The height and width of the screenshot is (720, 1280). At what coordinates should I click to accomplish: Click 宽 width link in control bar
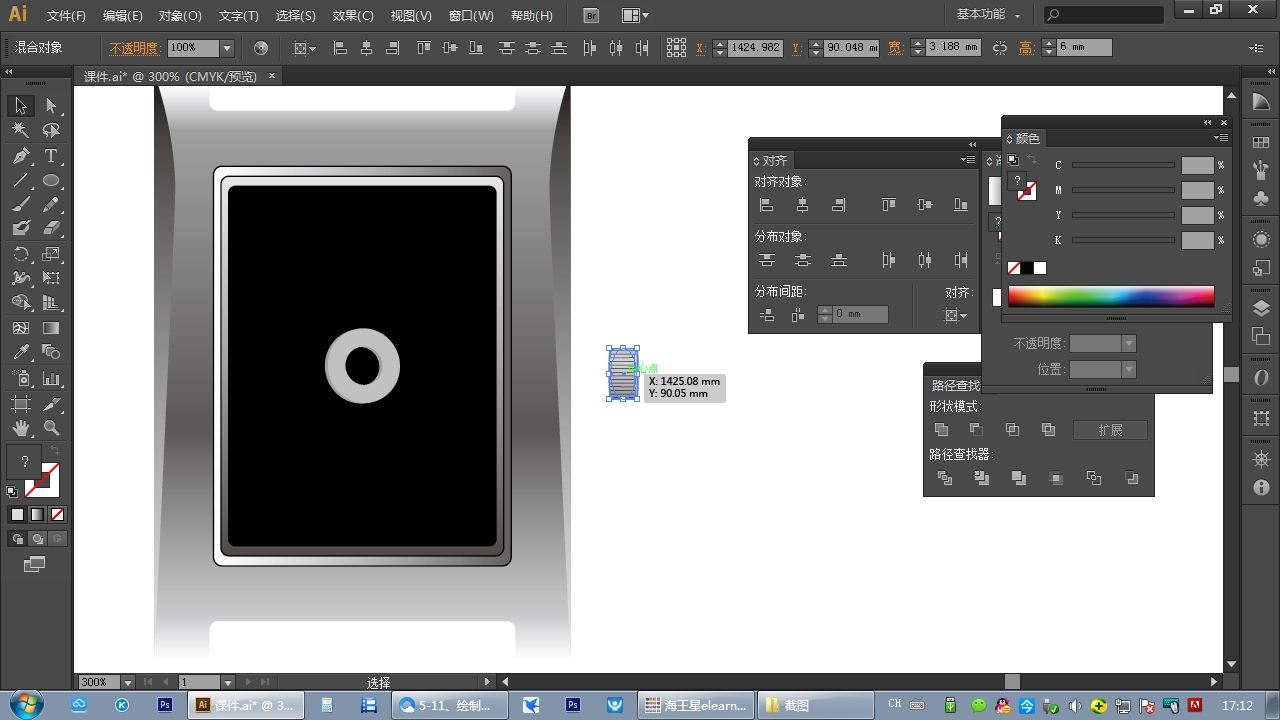coord(894,48)
